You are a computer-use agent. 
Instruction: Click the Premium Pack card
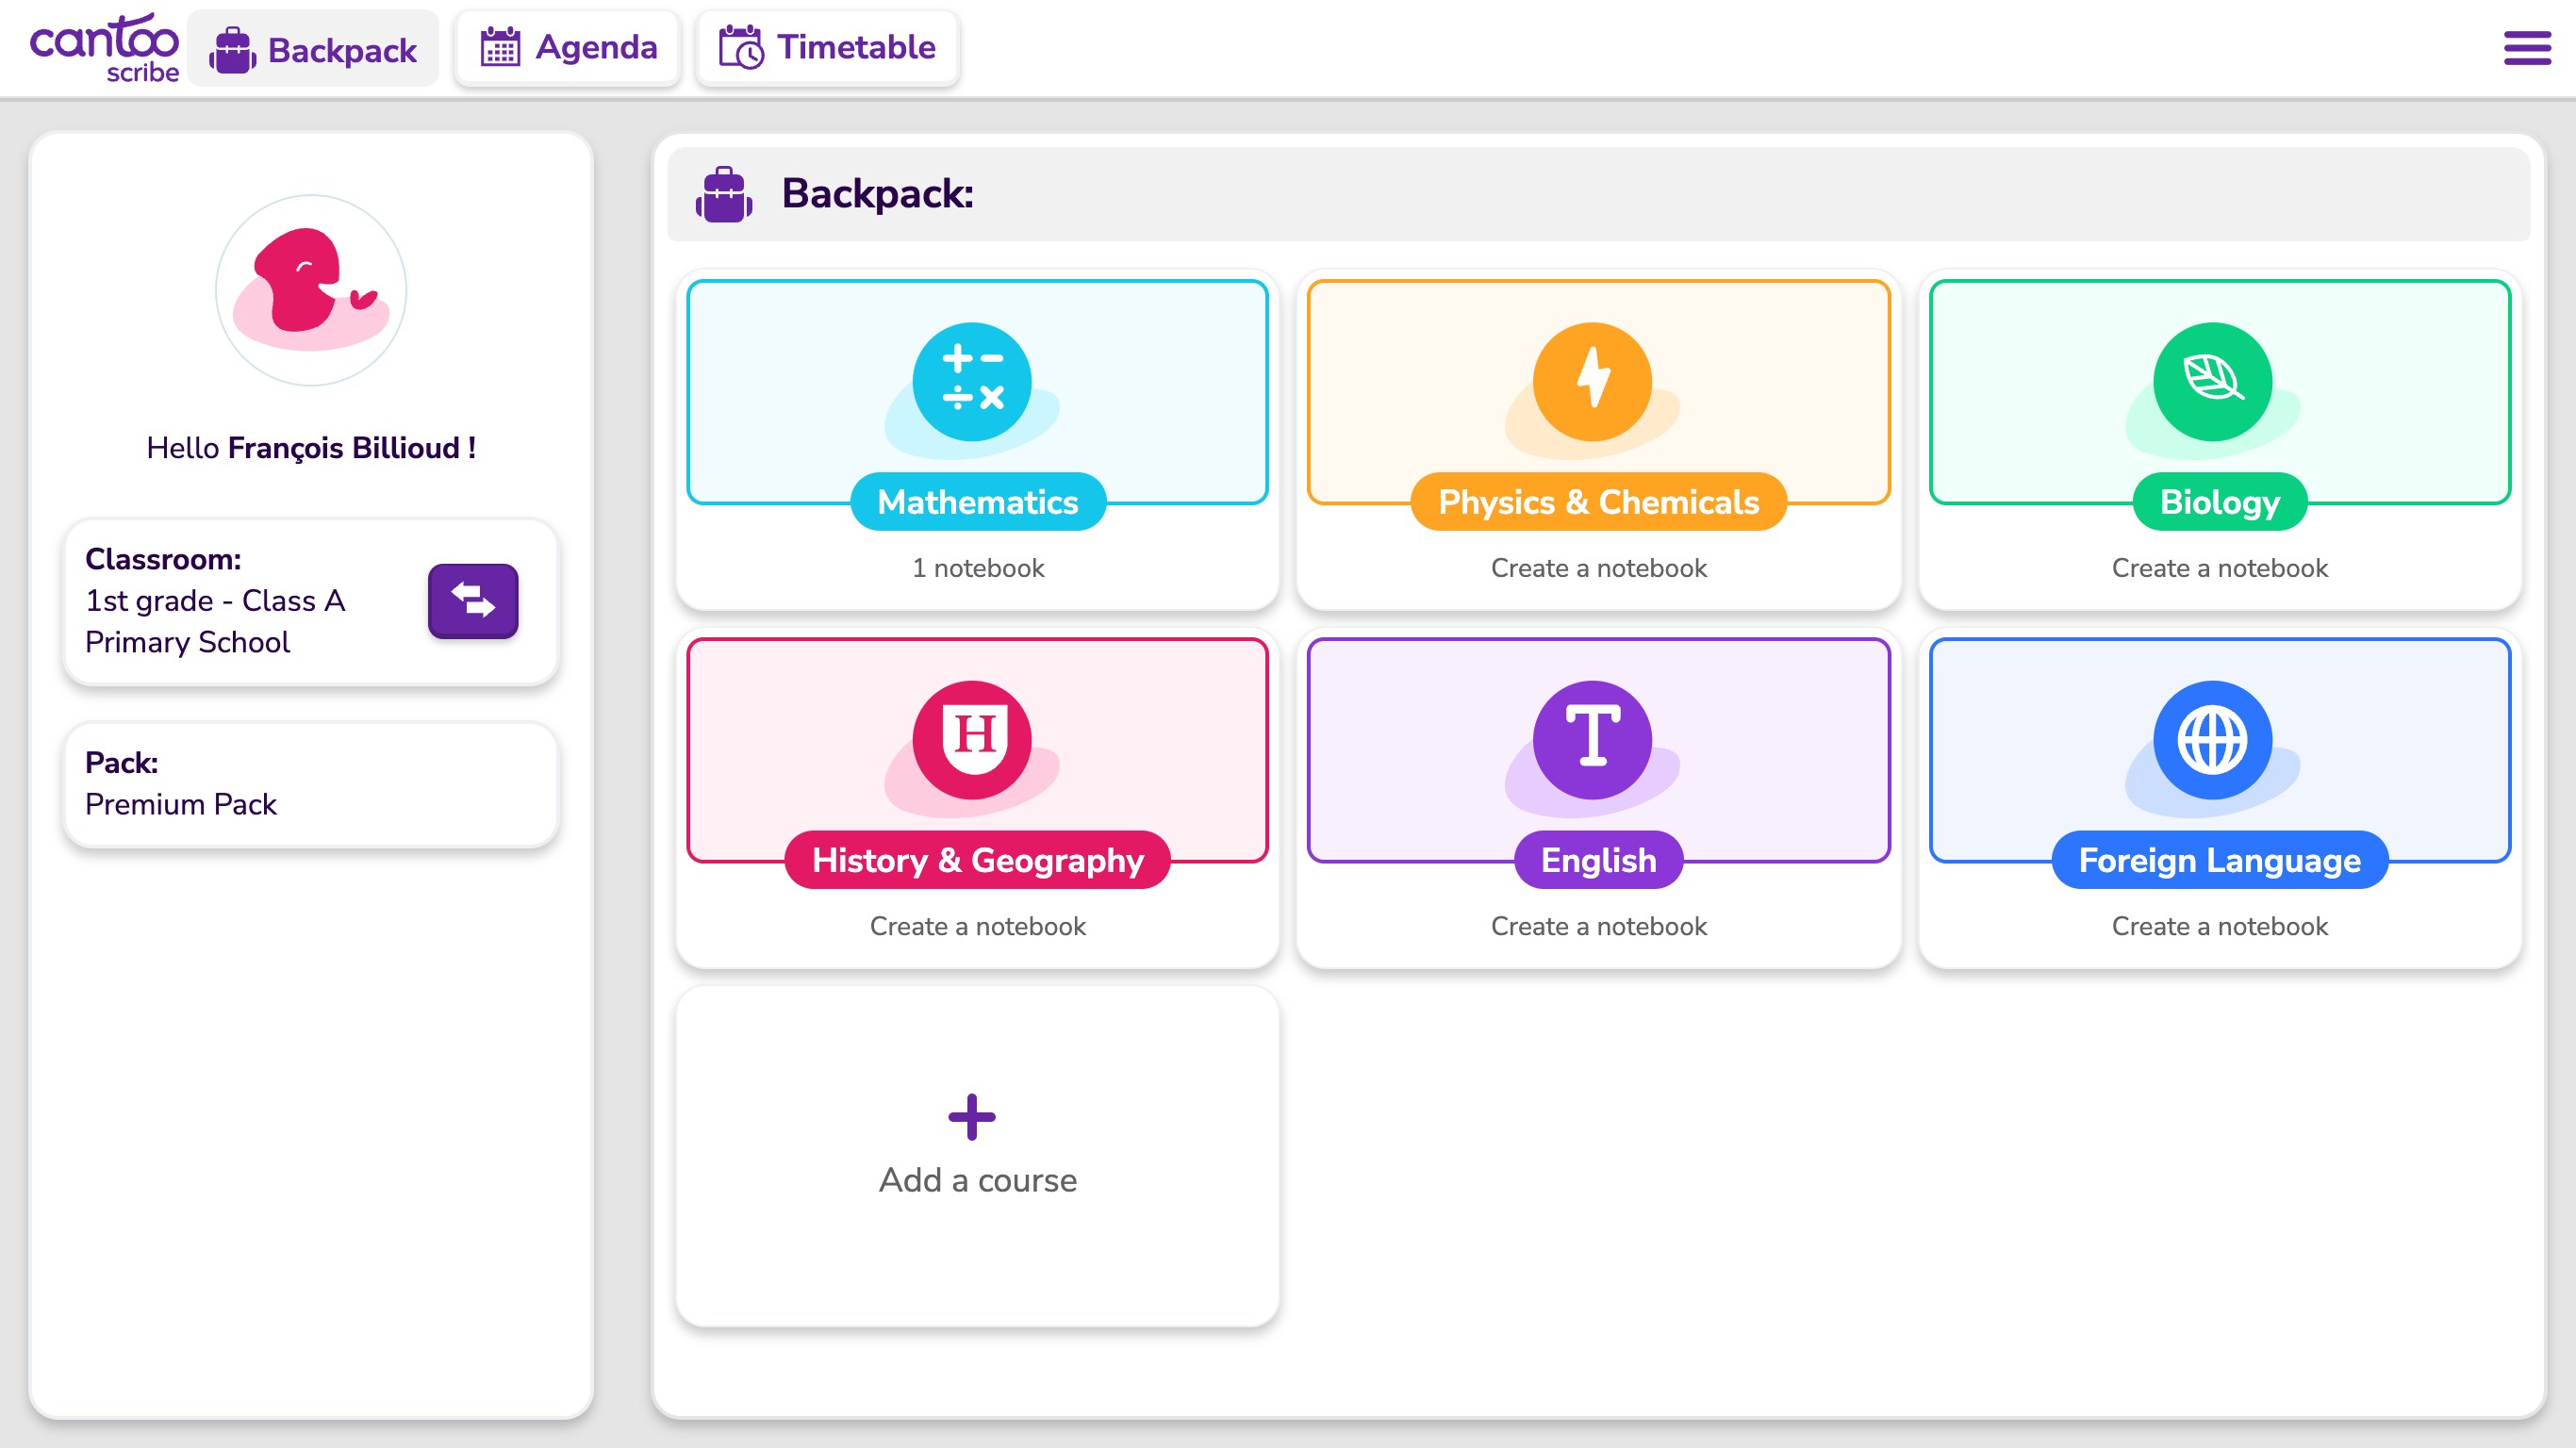coord(311,784)
